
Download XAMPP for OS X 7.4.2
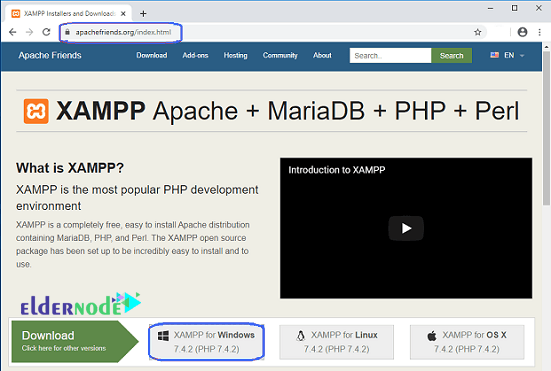pyautogui.click(x=467, y=342)
